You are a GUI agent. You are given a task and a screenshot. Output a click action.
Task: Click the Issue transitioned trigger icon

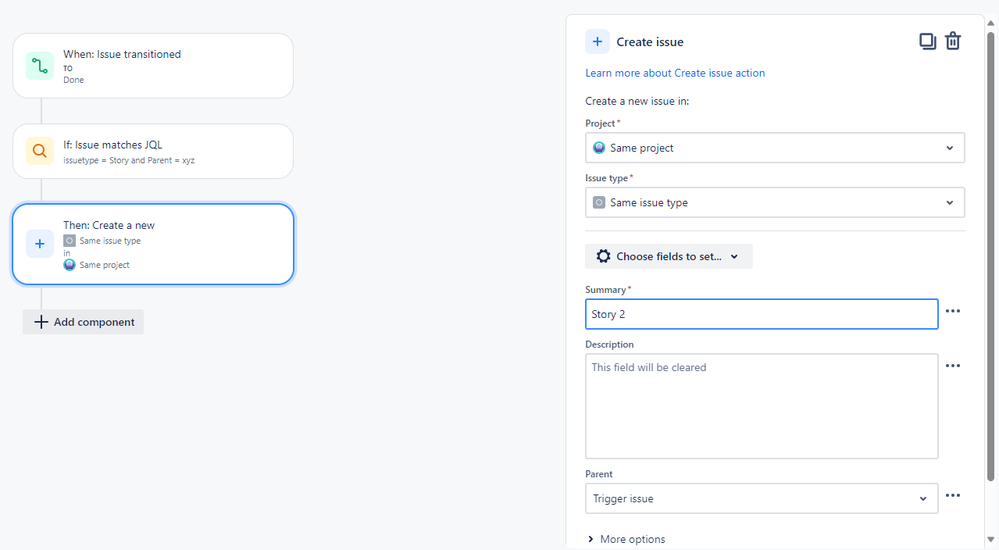40,66
